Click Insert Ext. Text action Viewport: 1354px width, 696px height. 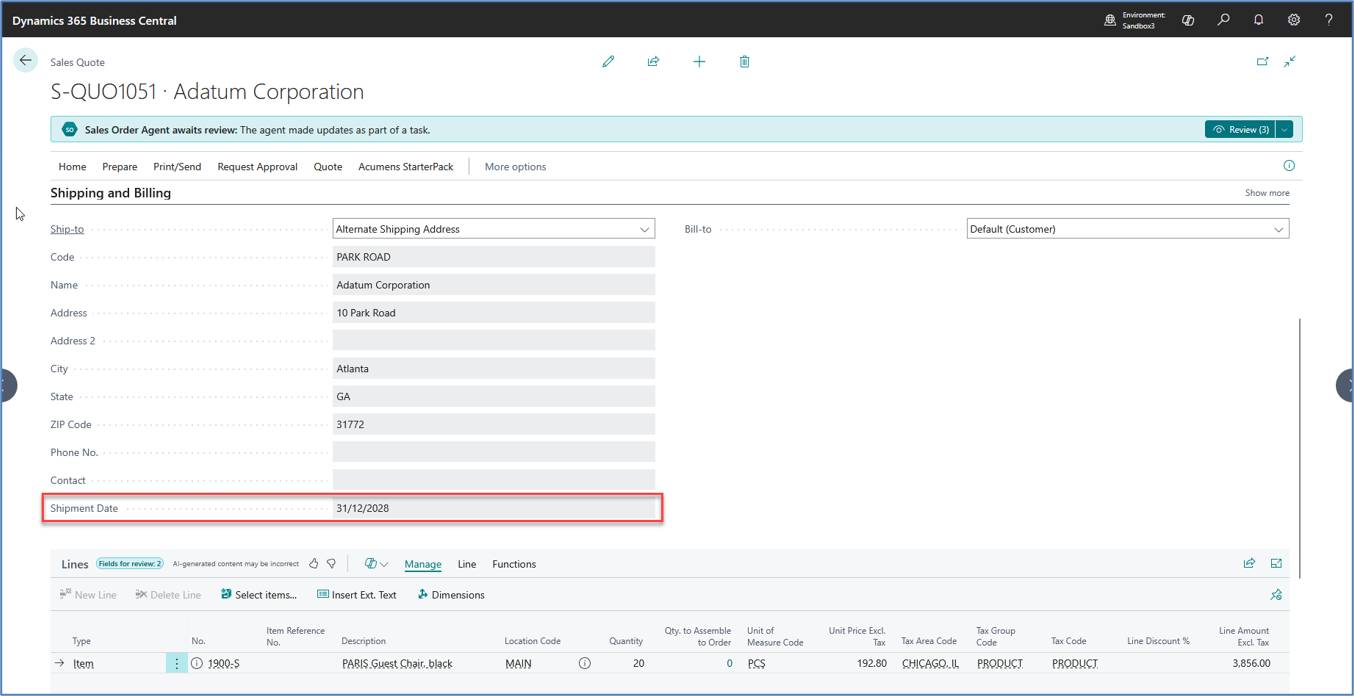pos(357,595)
